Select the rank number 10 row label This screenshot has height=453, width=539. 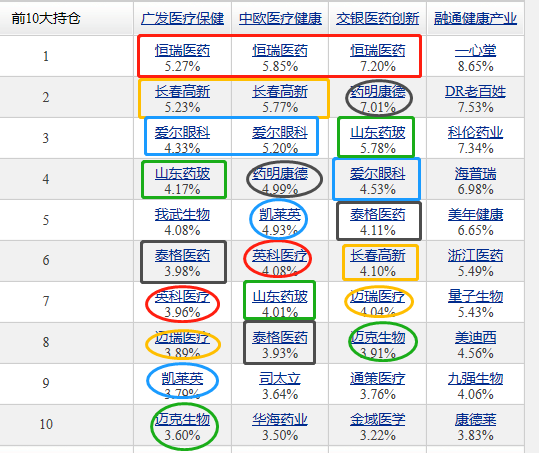[x=46, y=424]
